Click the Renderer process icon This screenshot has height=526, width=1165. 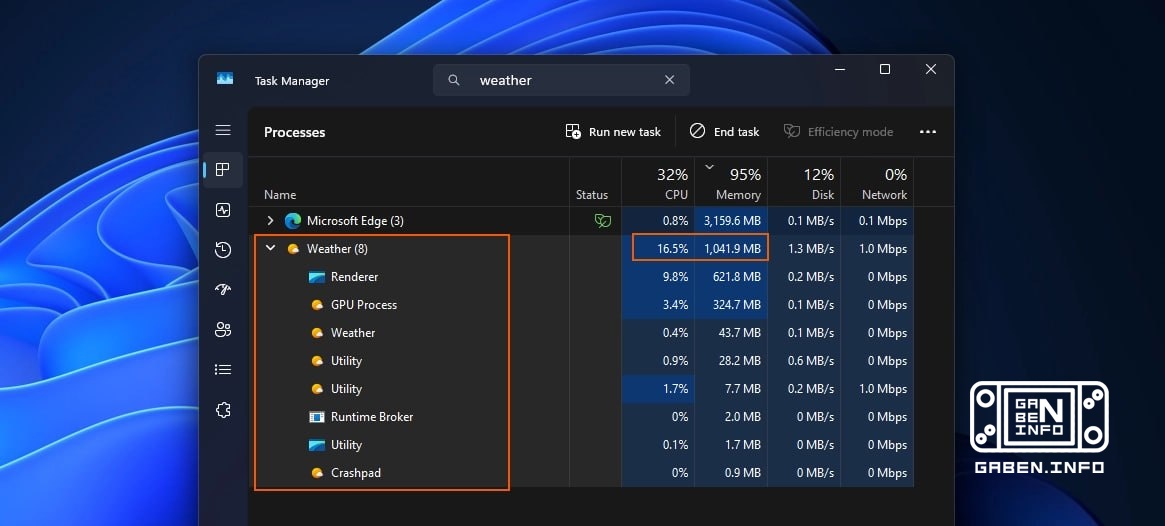pos(317,277)
